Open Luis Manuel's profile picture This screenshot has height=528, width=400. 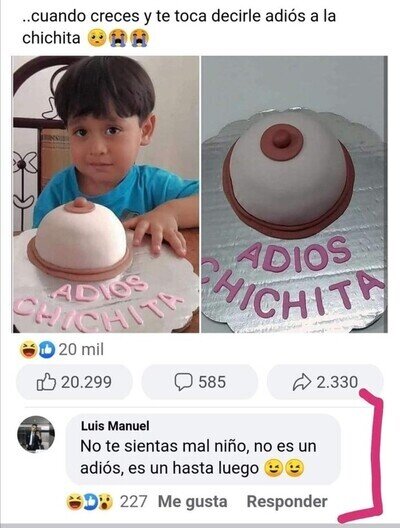(x=36, y=434)
